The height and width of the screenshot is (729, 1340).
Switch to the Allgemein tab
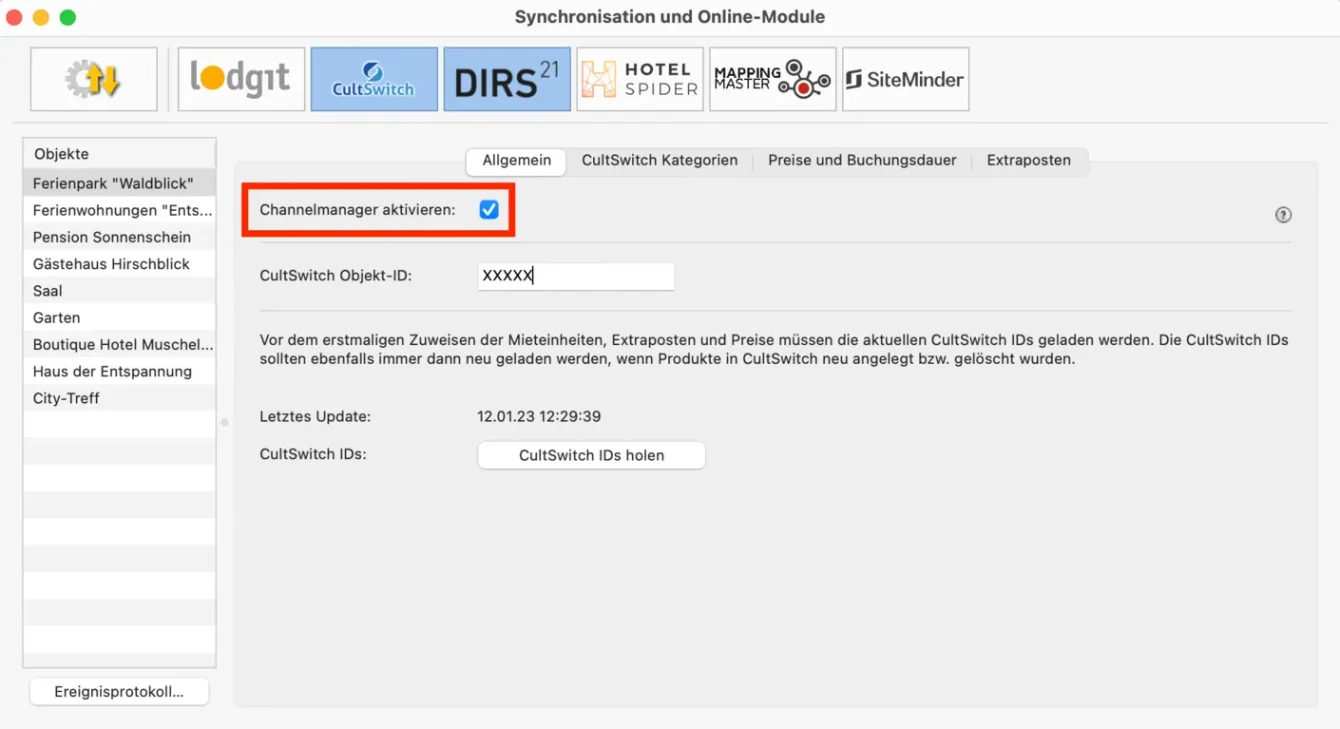click(x=517, y=161)
